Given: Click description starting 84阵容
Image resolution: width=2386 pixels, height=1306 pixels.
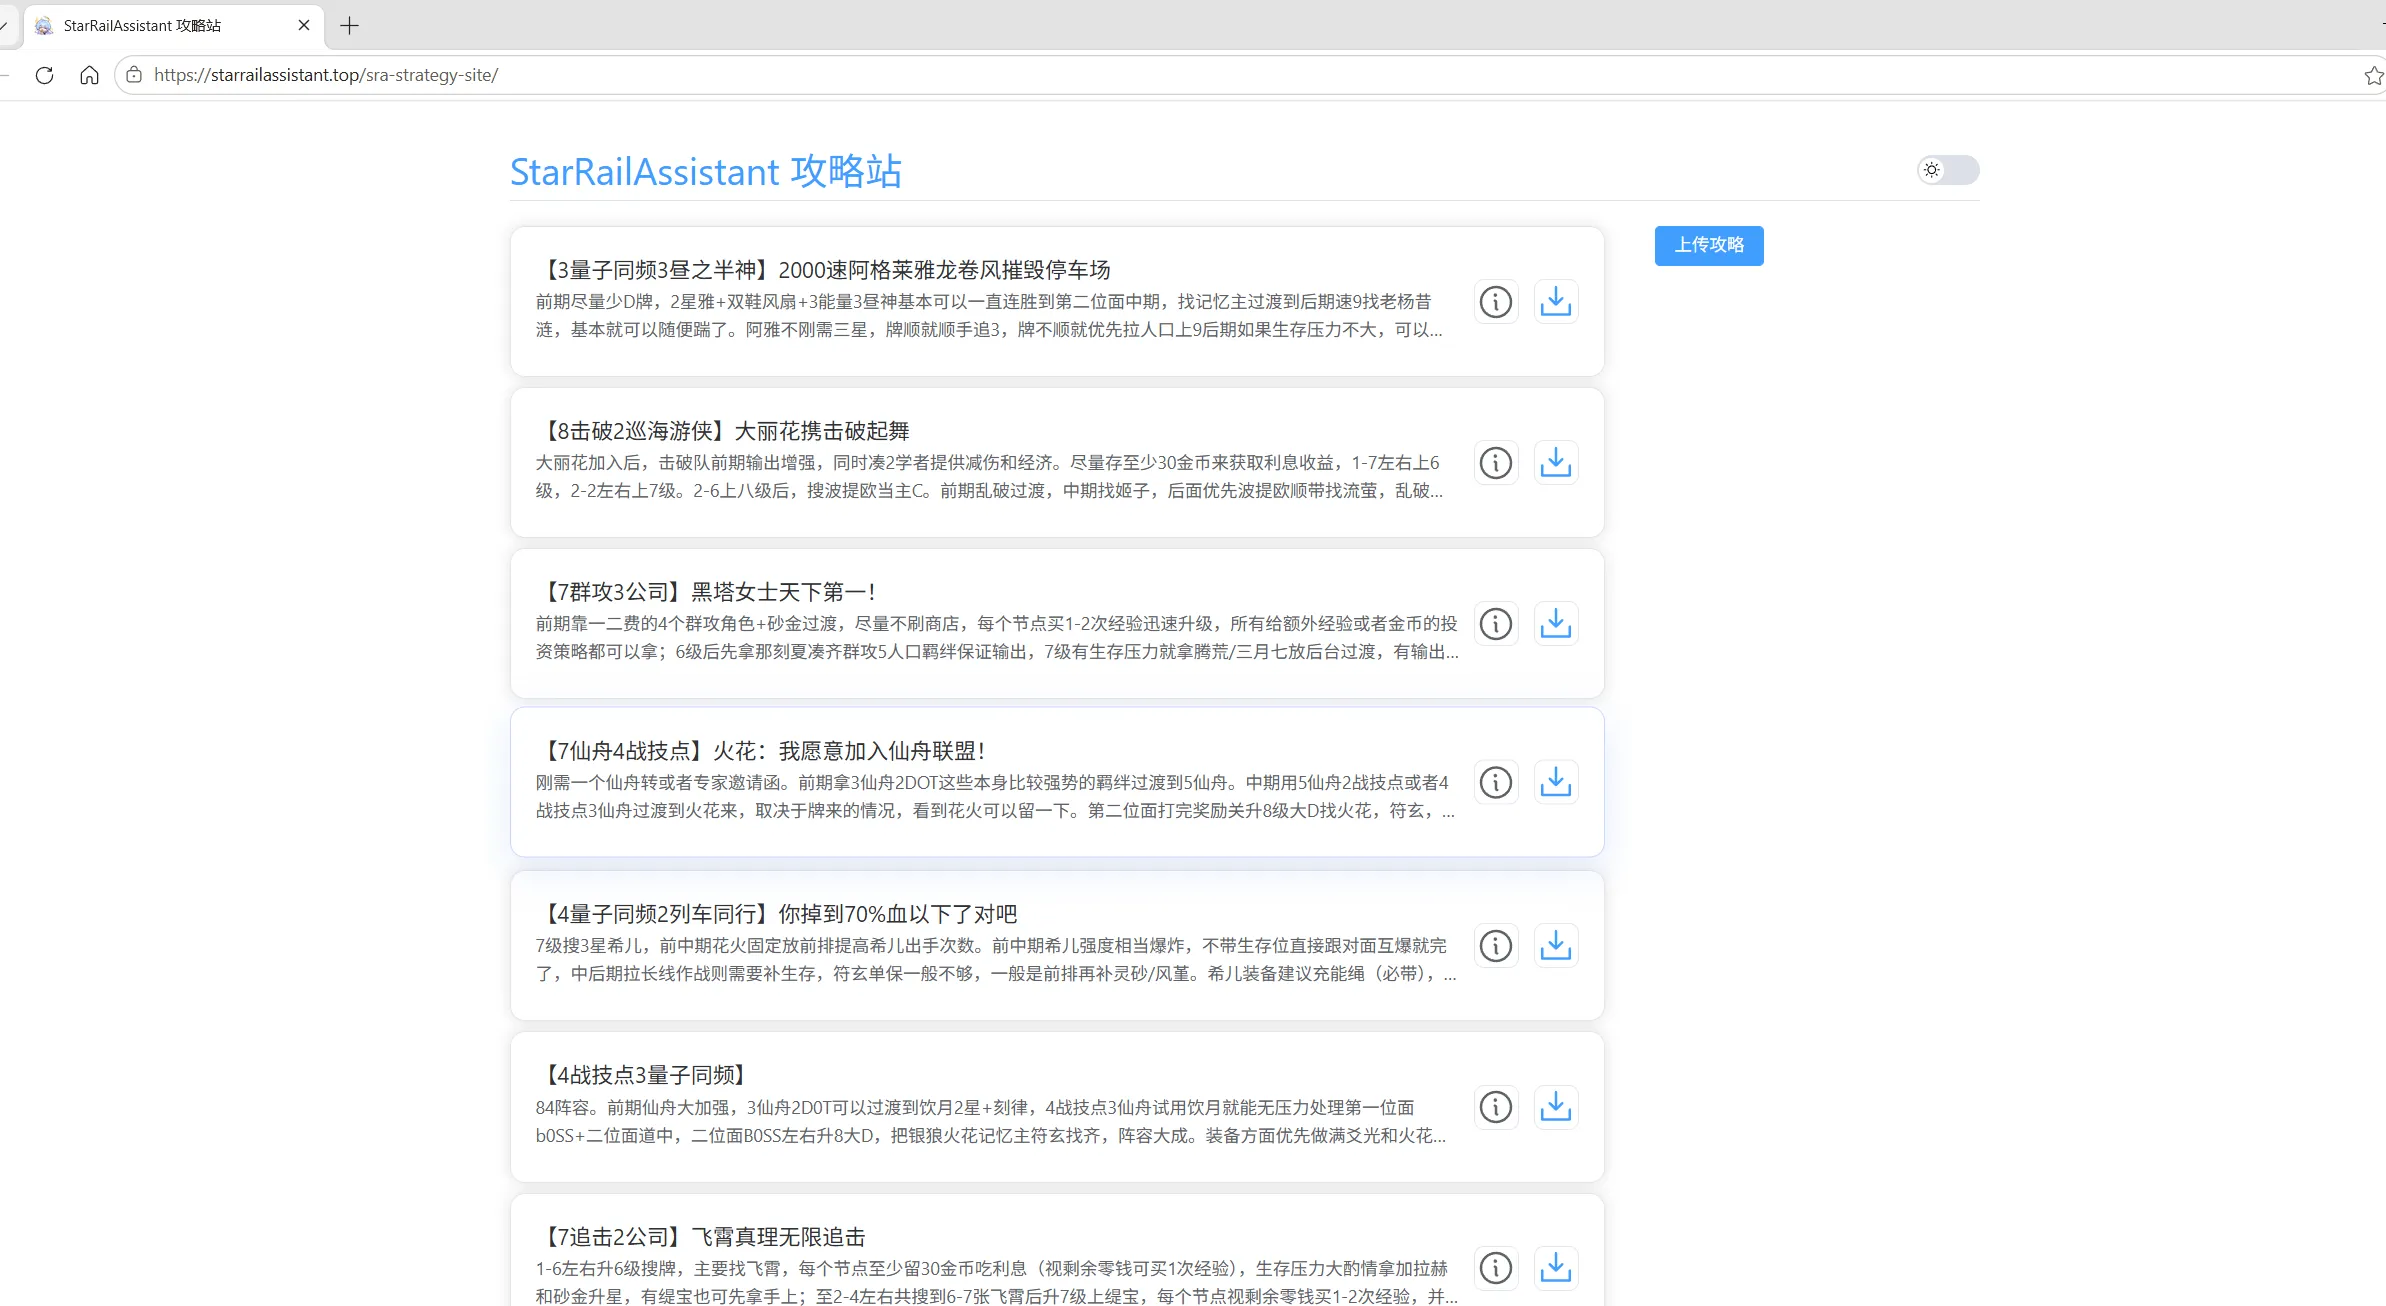Looking at the screenshot, I should pyautogui.click(x=991, y=1122).
